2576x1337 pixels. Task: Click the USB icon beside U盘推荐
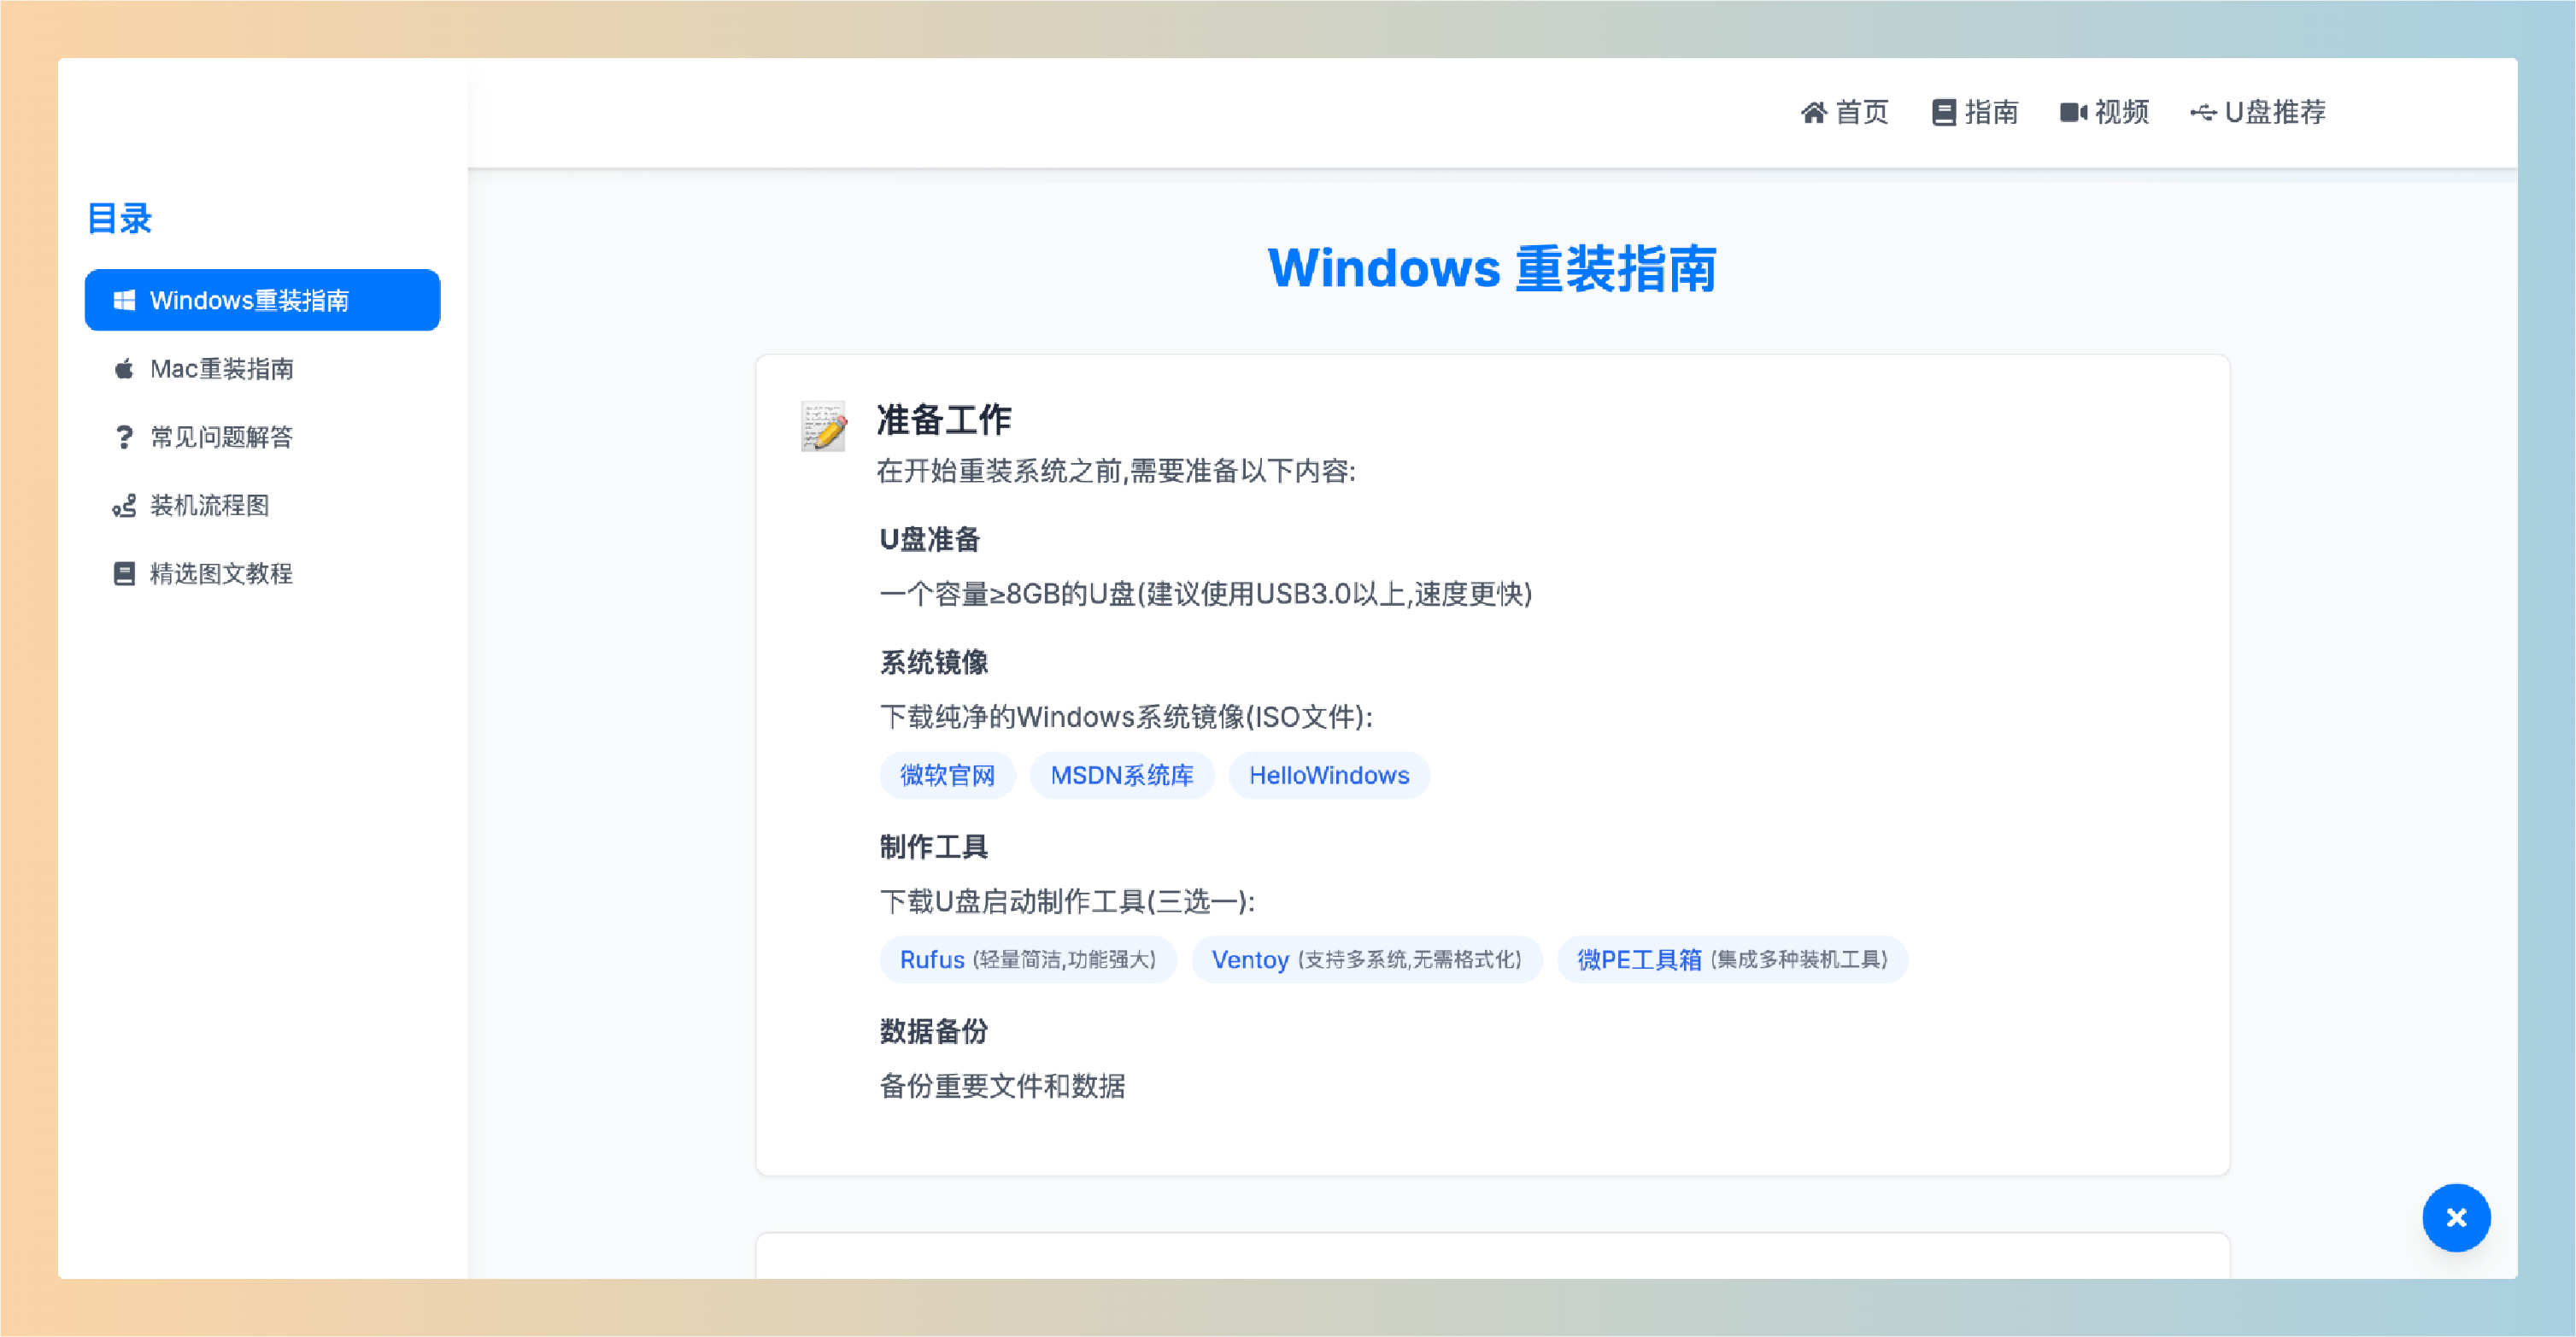2203,112
